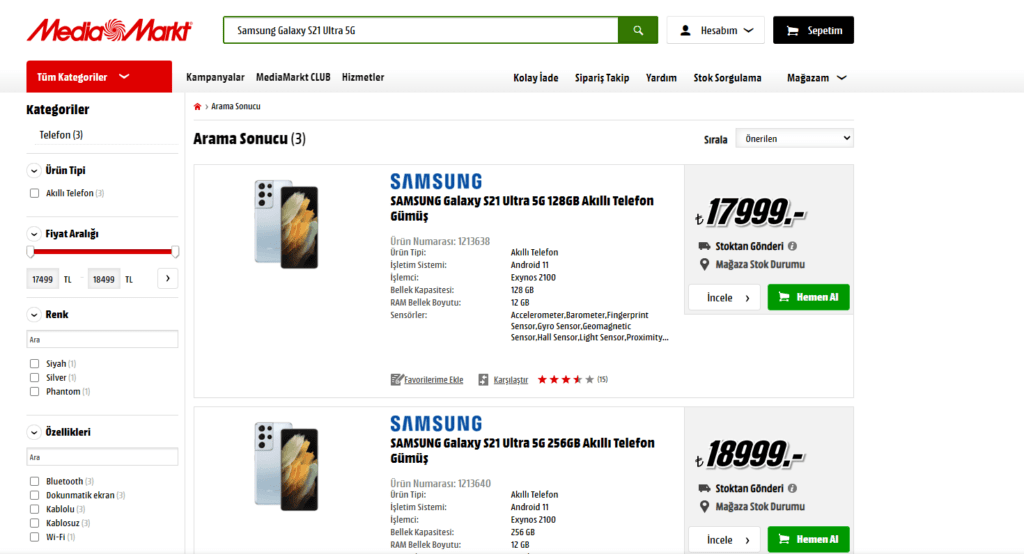Screen dimensions: 1024x554
Task: Click the Favorilerime Ekle icon for 128GB phone
Action: coord(396,380)
